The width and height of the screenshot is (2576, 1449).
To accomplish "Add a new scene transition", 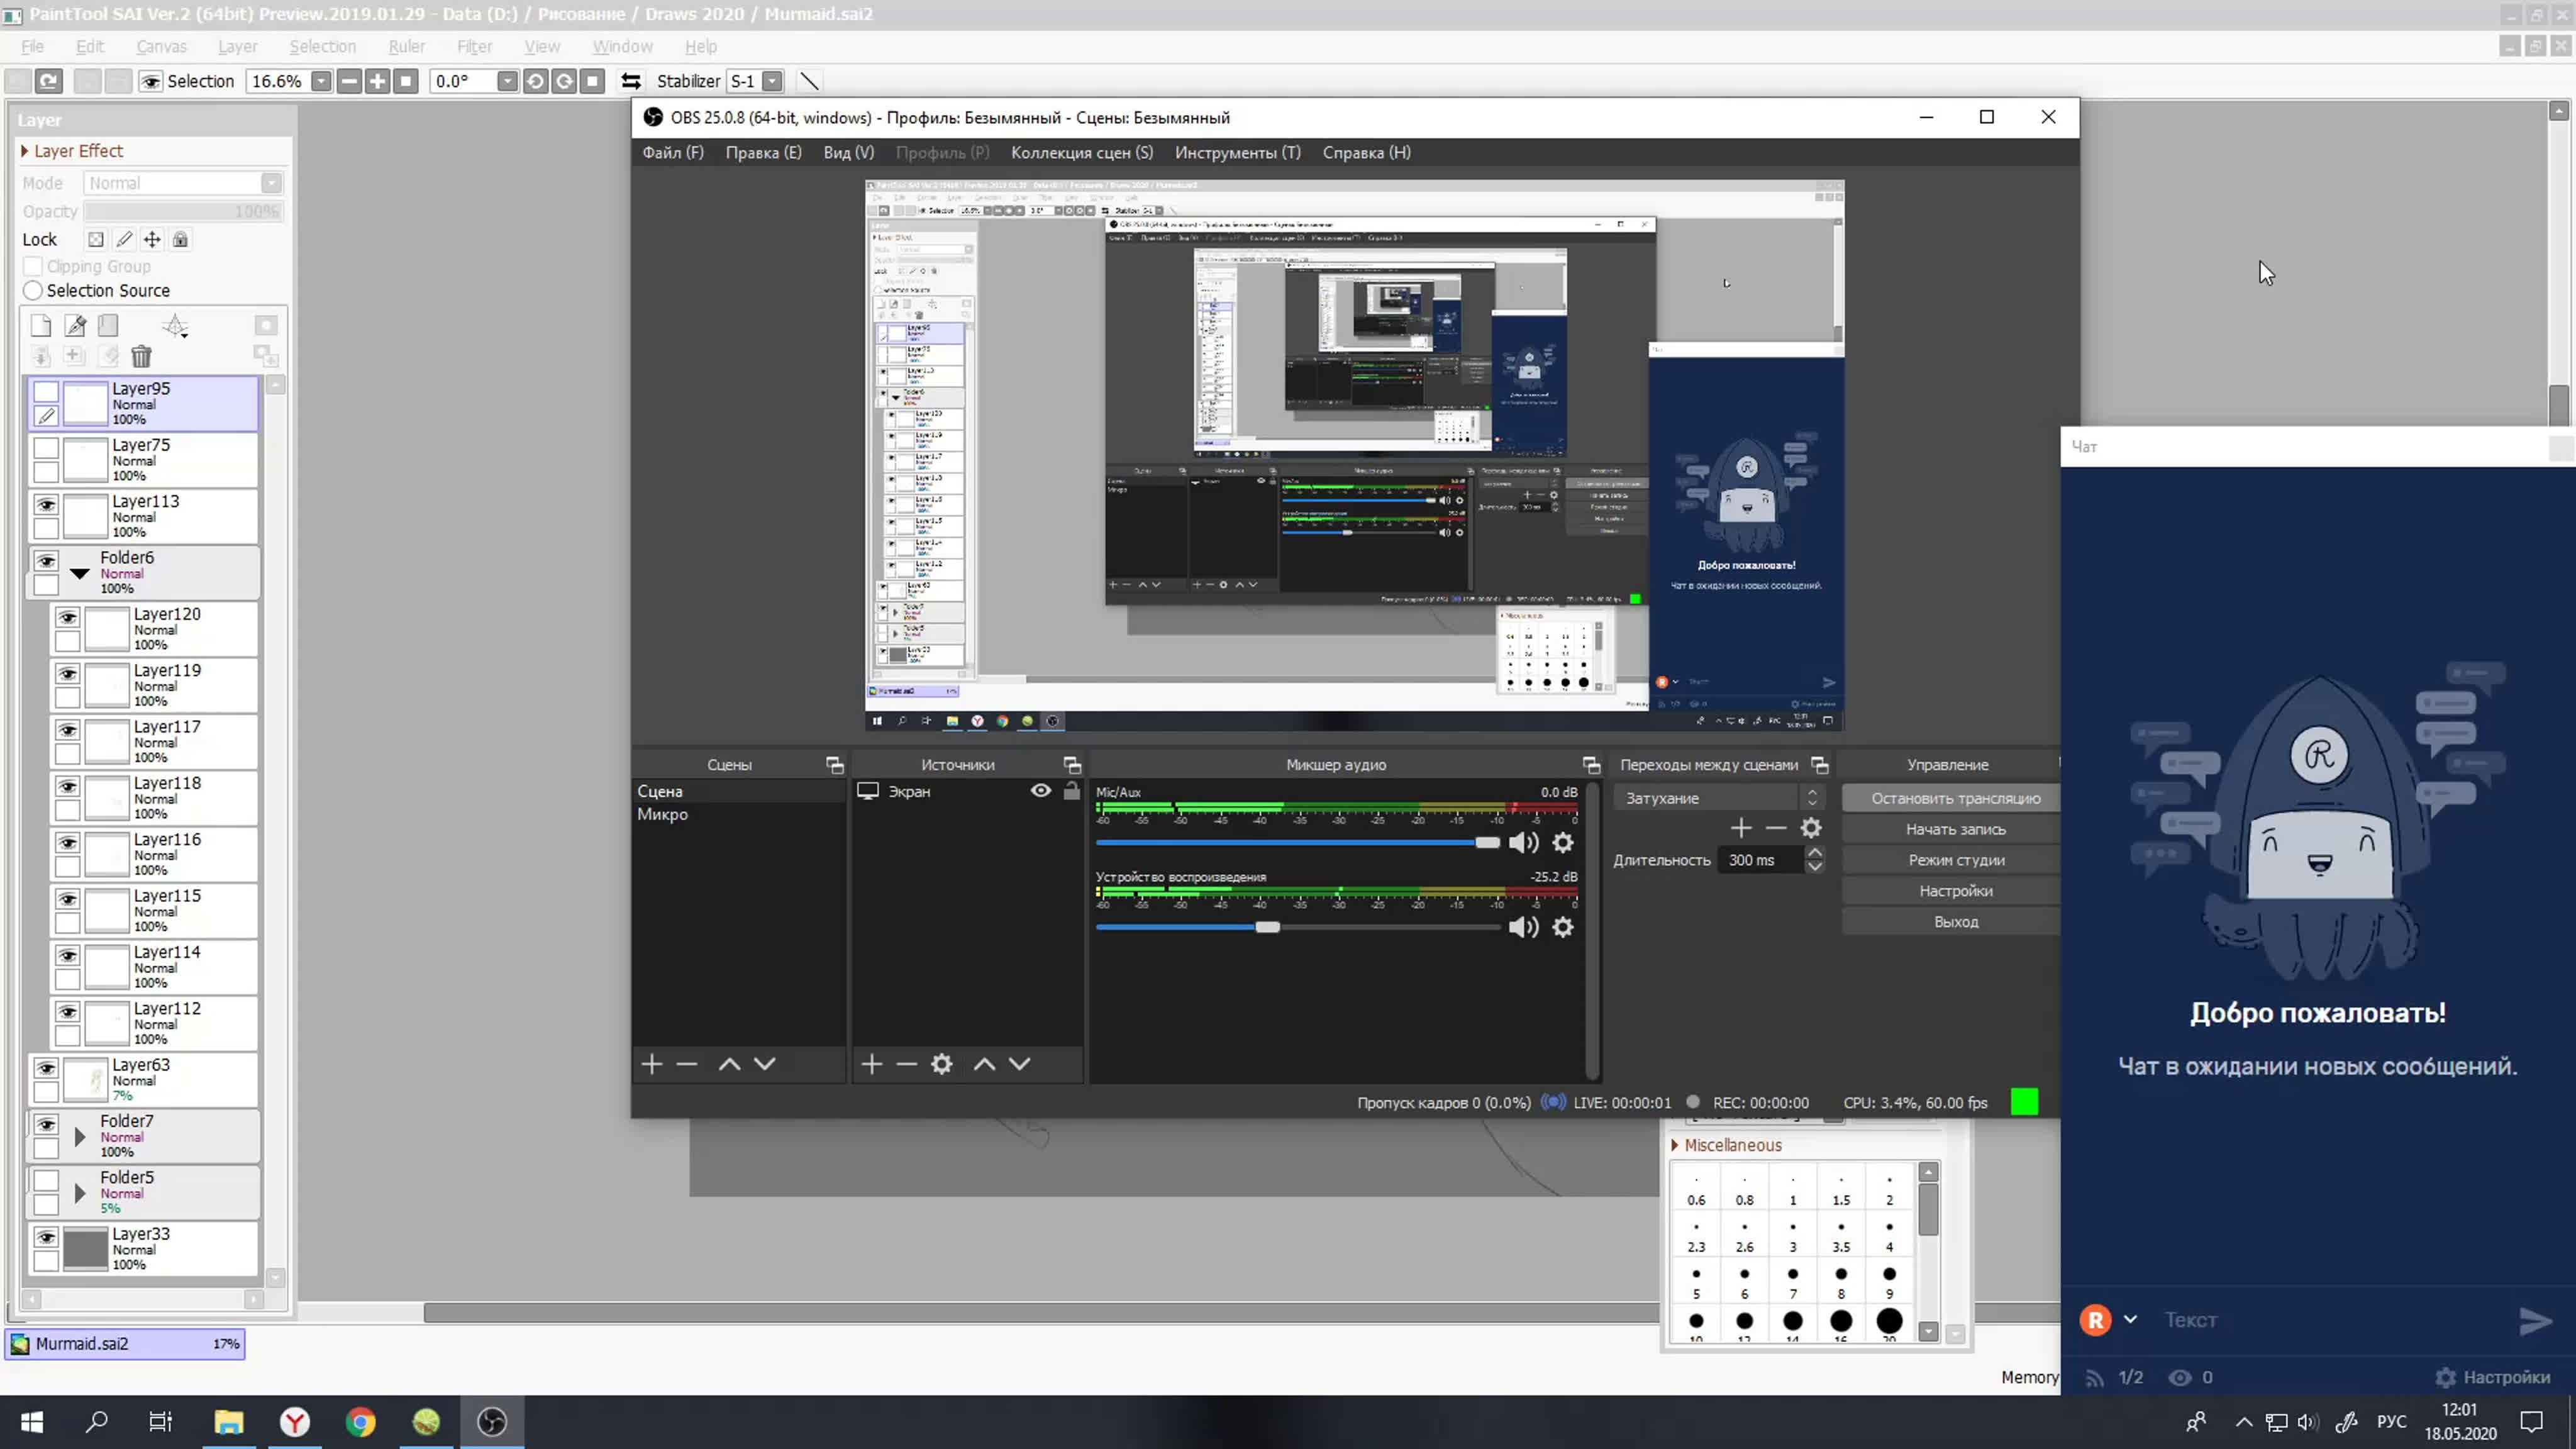I will pyautogui.click(x=1741, y=829).
